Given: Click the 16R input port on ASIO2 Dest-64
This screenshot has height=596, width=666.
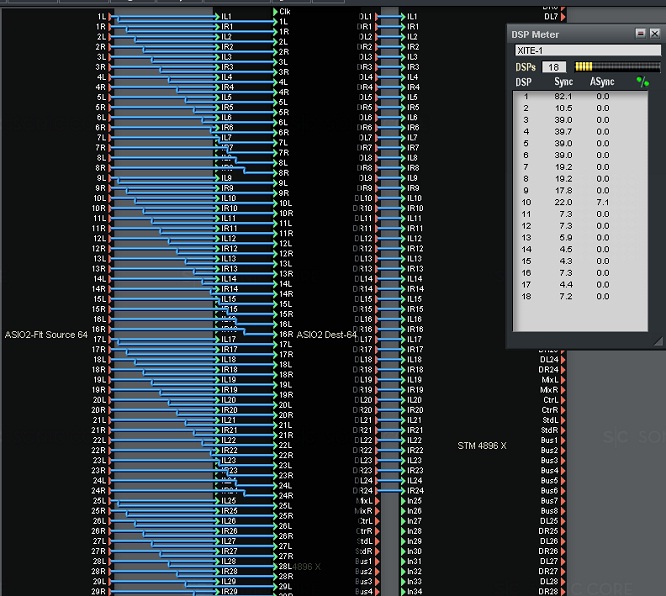Looking at the screenshot, I should [x=276, y=334].
